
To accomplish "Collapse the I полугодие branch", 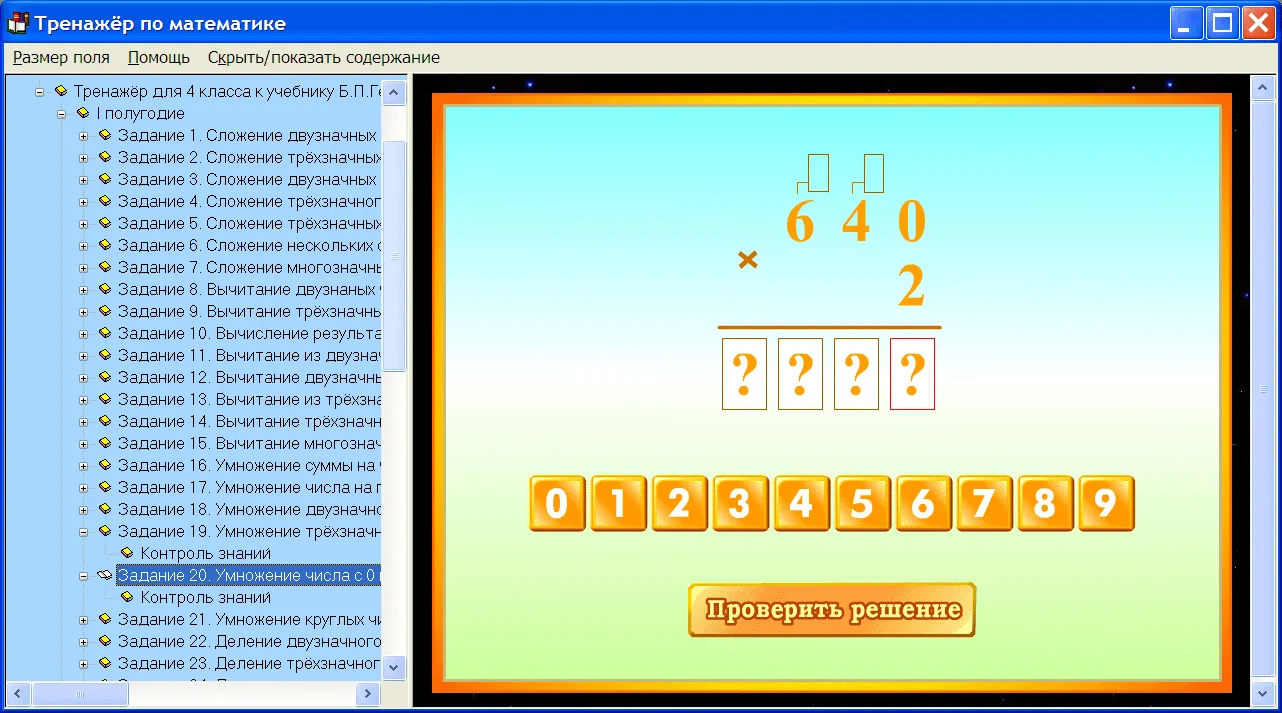I will (62, 113).
